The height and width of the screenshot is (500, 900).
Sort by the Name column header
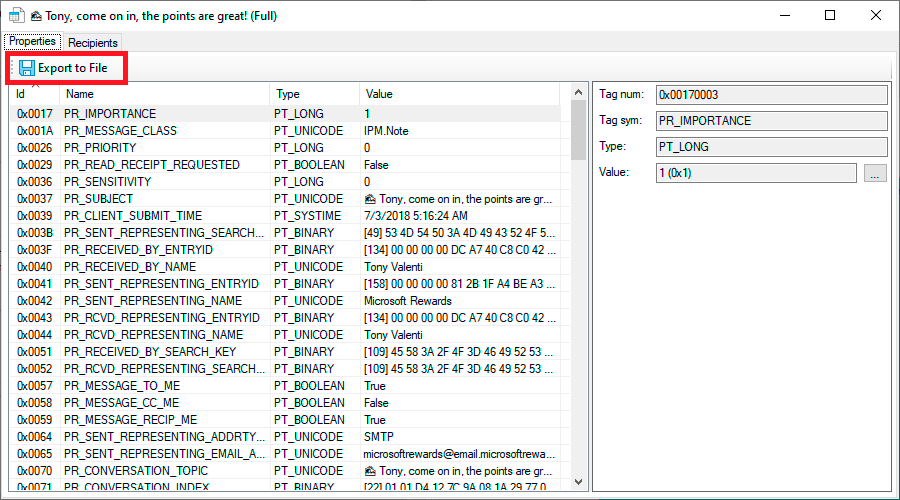(164, 94)
